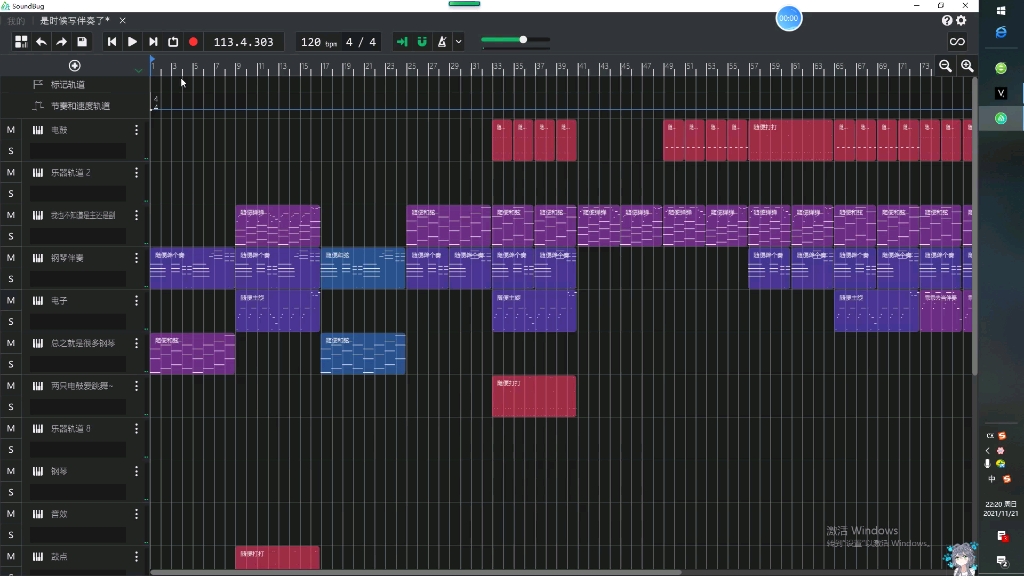The width and height of the screenshot is (1024, 576).
Task: Click the 113.4.303 position display
Action: (244, 42)
